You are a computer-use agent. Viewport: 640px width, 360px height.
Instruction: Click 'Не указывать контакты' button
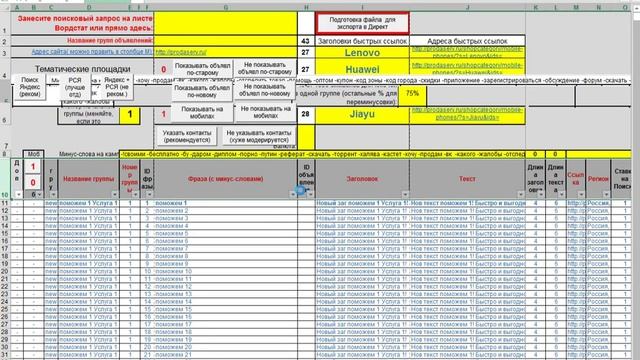(259, 136)
